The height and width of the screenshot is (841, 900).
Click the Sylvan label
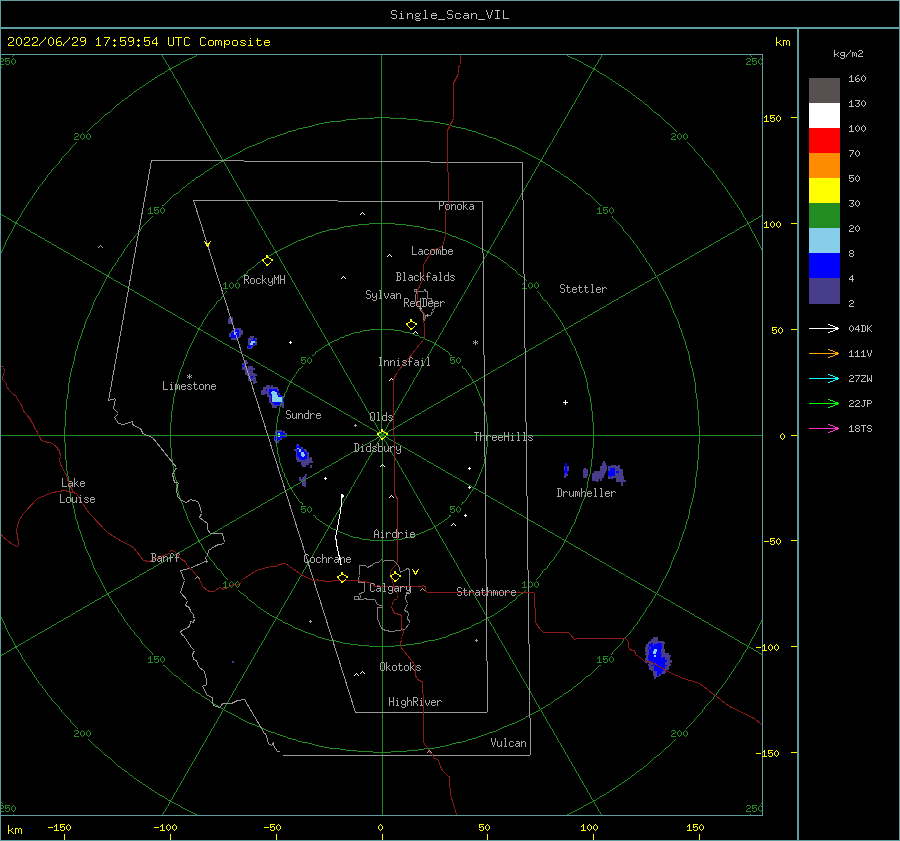(383, 295)
